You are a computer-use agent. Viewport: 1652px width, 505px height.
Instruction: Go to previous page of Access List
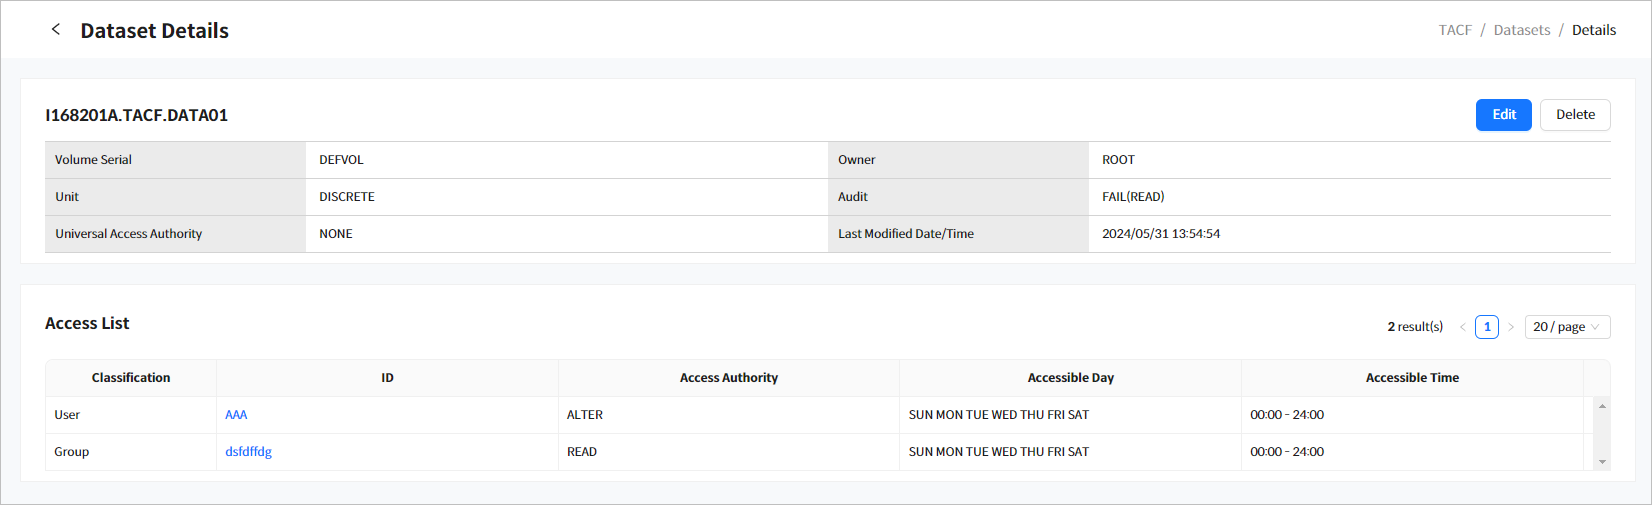click(x=1463, y=327)
